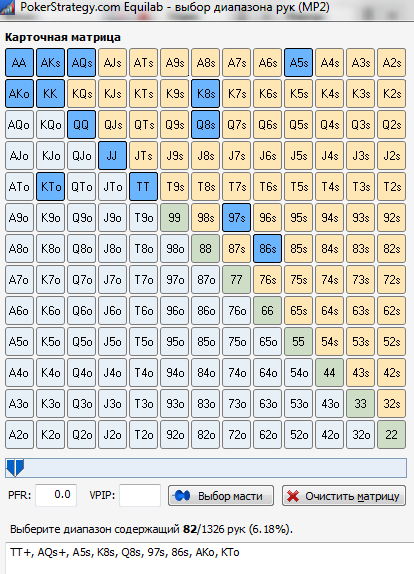414x574 pixels.
Task: Open the Выбор масти suit selection
Action: tap(221, 496)
